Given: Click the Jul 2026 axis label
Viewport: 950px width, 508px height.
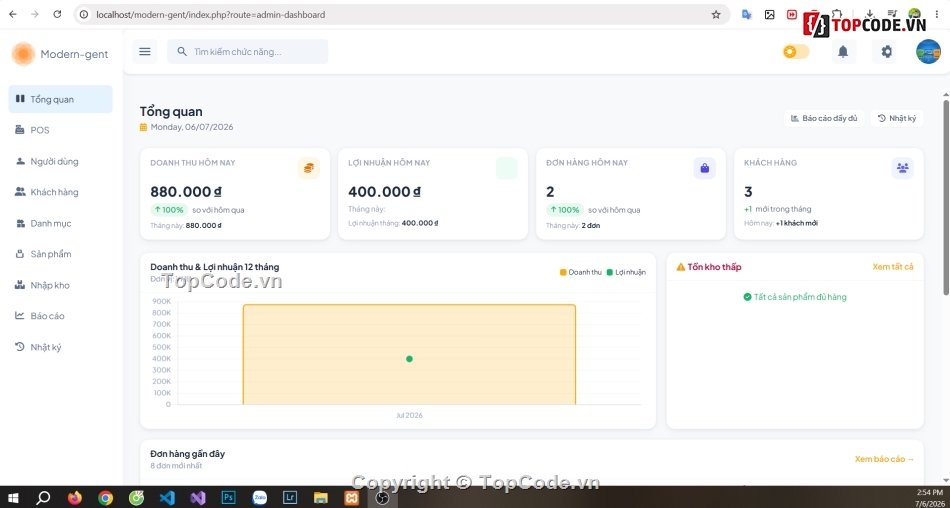Looking at the screenshot, I should coord(409,415).
